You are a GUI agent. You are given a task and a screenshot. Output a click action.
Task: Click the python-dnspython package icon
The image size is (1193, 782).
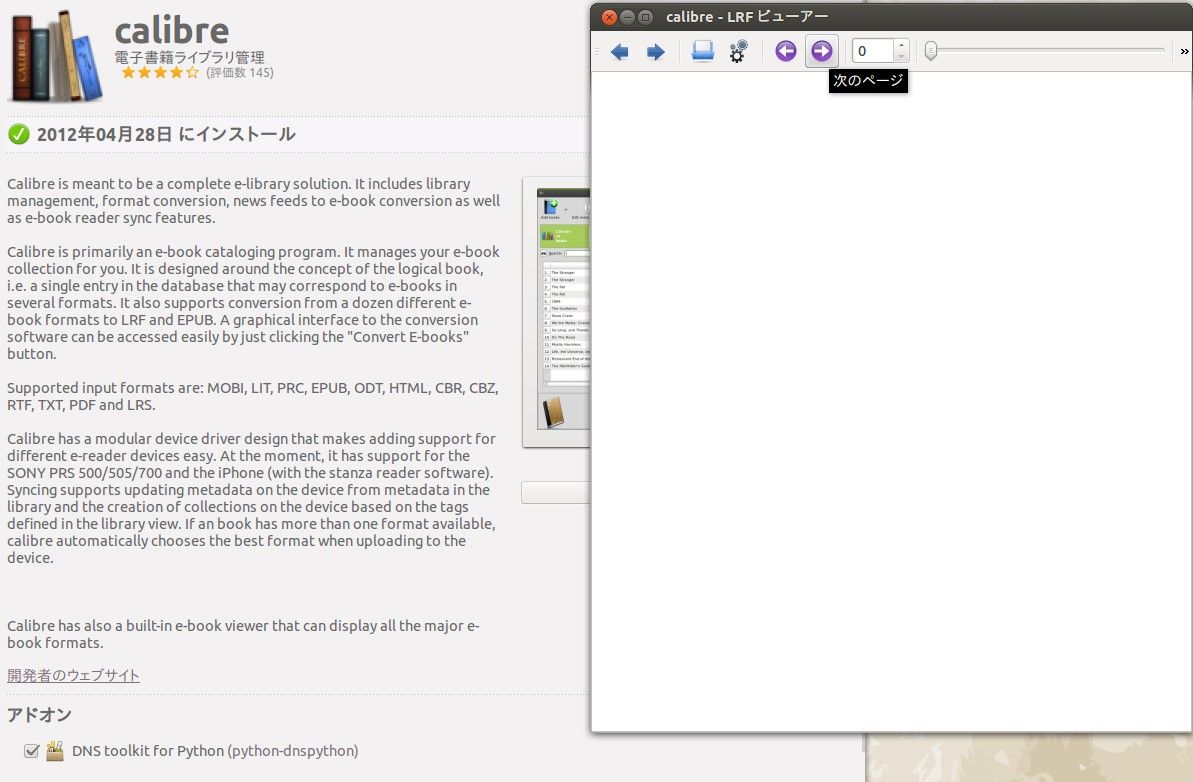point(55,751)
